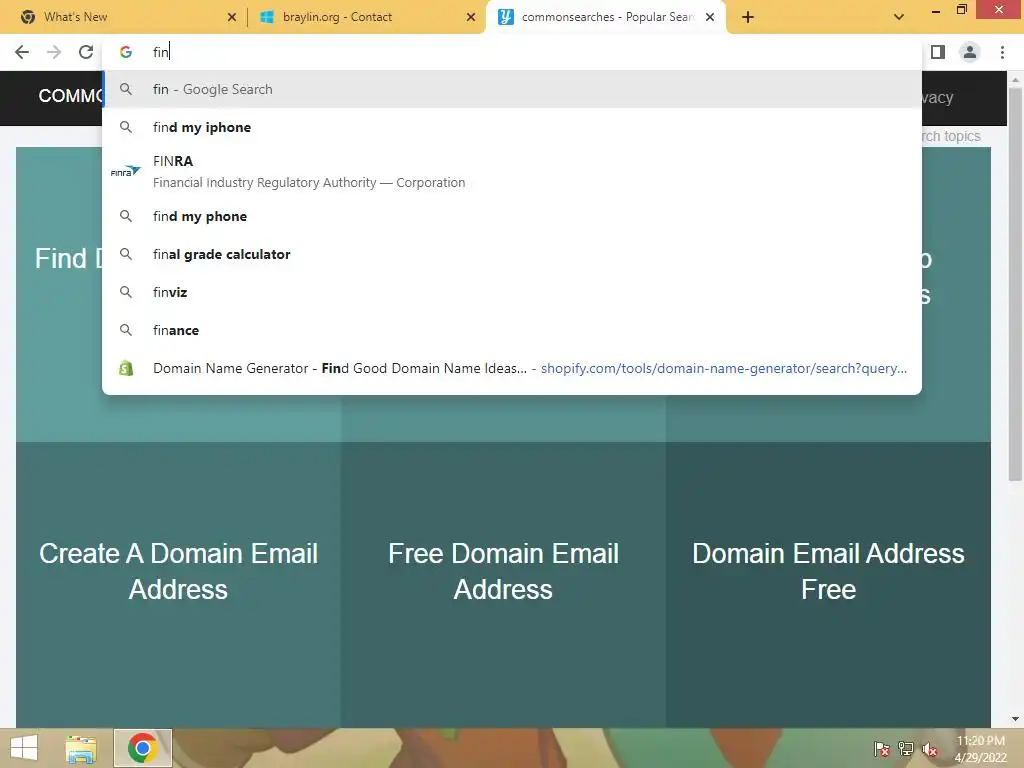Screen dimensions: 1024x768
Task: Click the Chrome taskbar icon
Action: (x=142, y=748)
